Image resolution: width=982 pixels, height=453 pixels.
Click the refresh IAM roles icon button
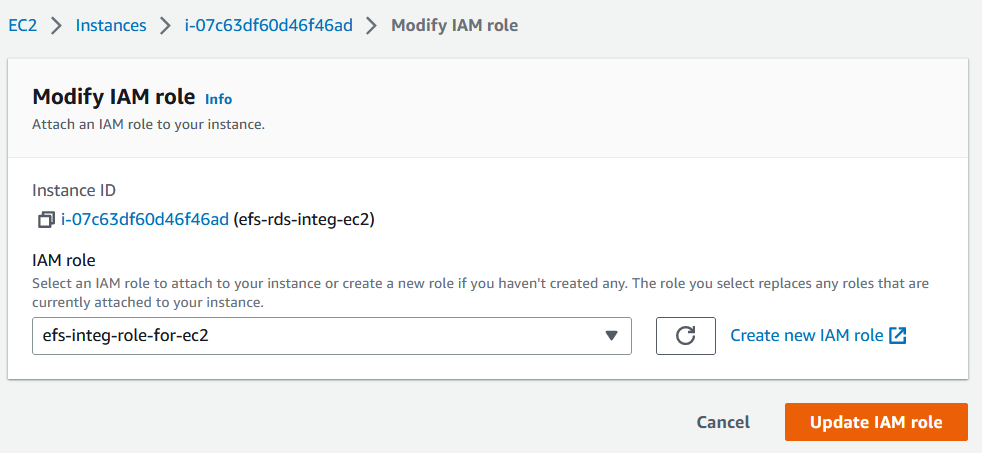pyautogui.click(x=685, y=336)
